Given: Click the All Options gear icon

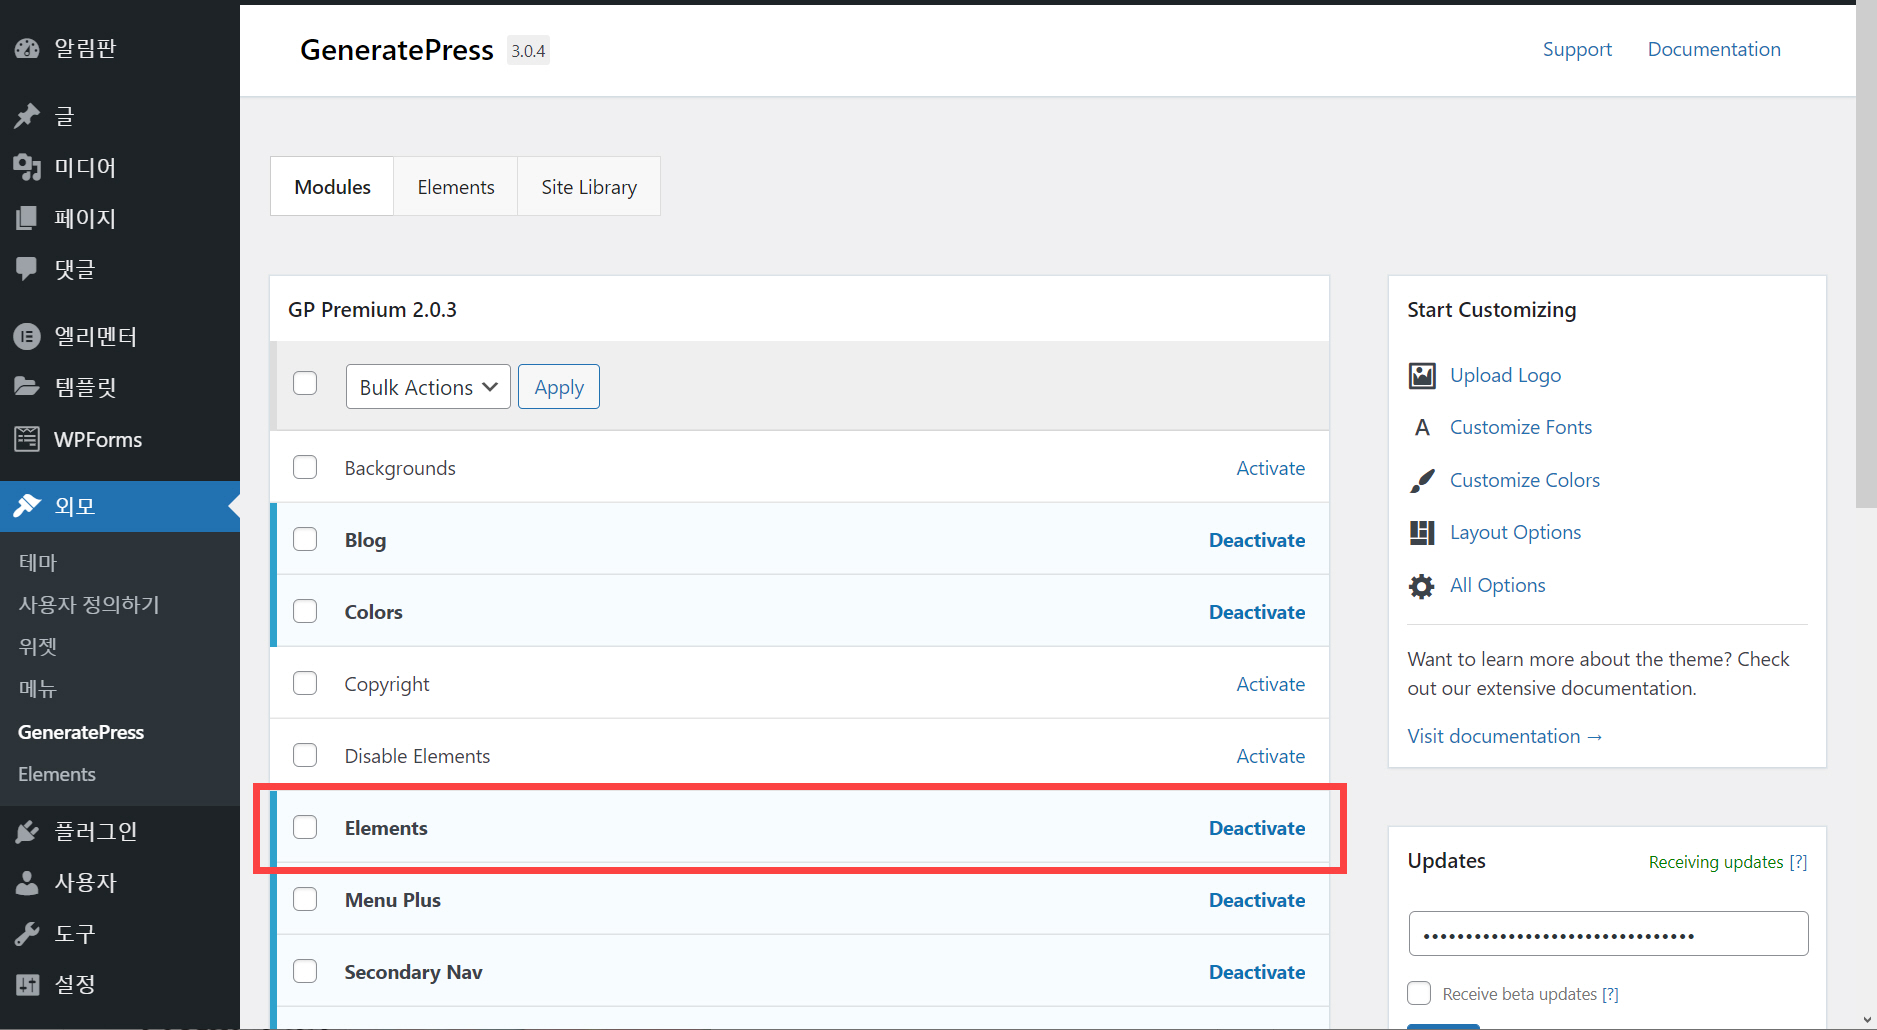Looking at the screenshot, I should (1422, 586).
